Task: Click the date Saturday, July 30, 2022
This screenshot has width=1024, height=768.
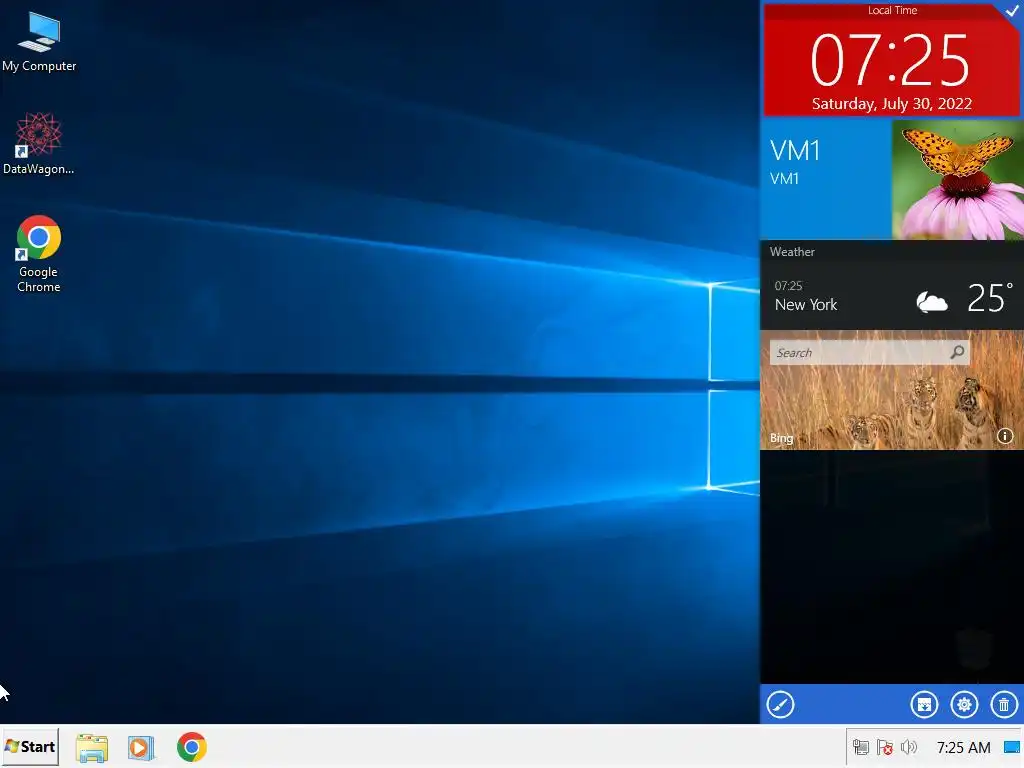Action: coord(891,104)
